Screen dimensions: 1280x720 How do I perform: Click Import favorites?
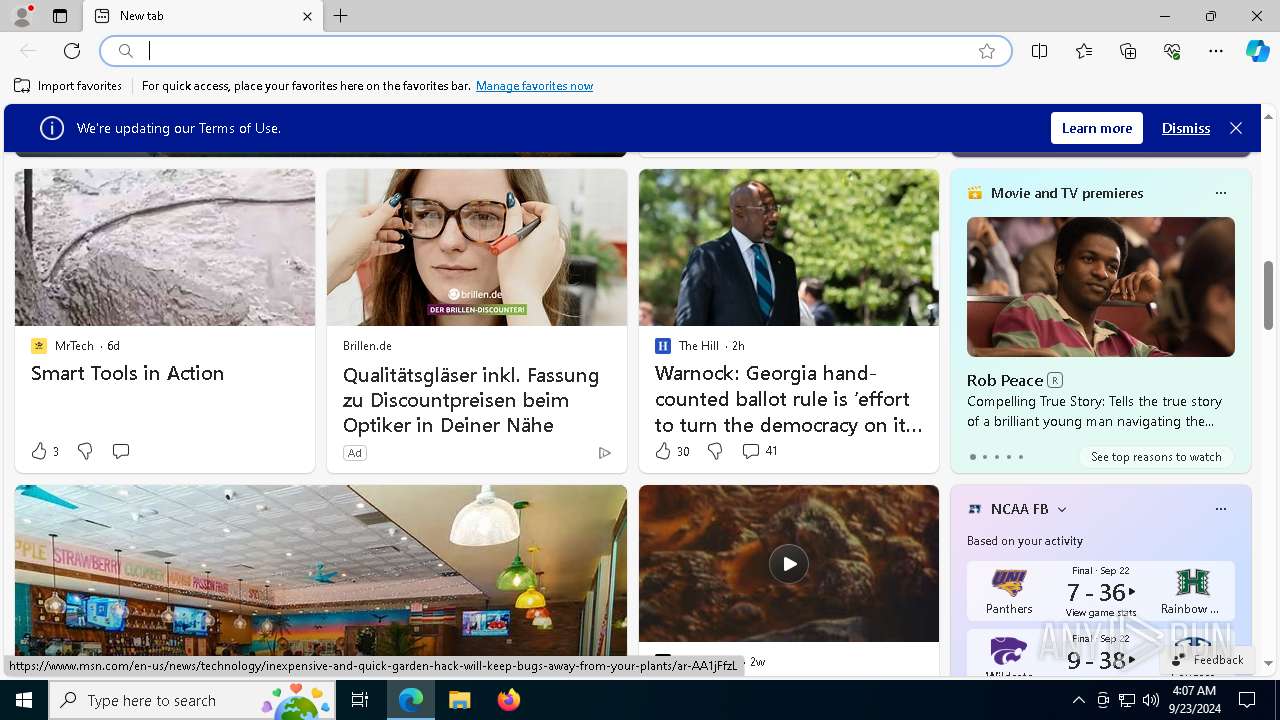pos(68,86)
